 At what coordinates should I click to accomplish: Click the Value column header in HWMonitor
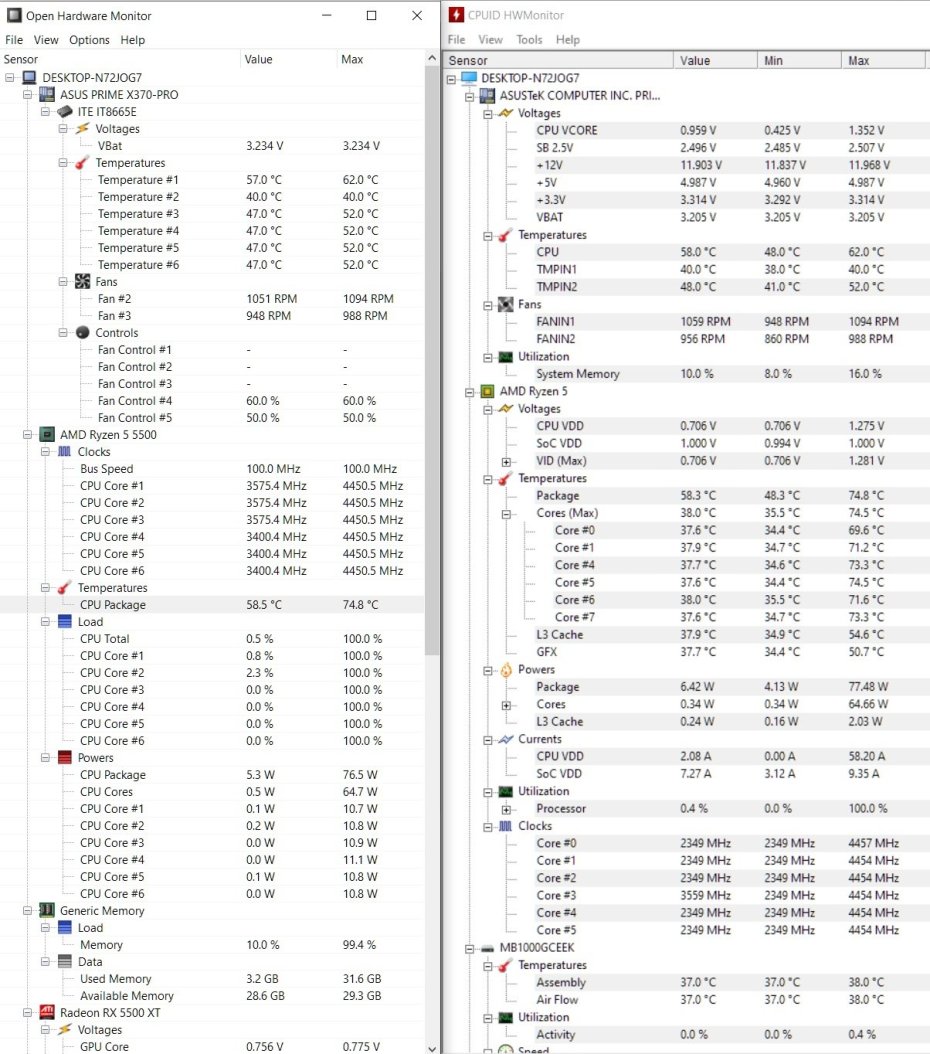(x=715, y=60)
